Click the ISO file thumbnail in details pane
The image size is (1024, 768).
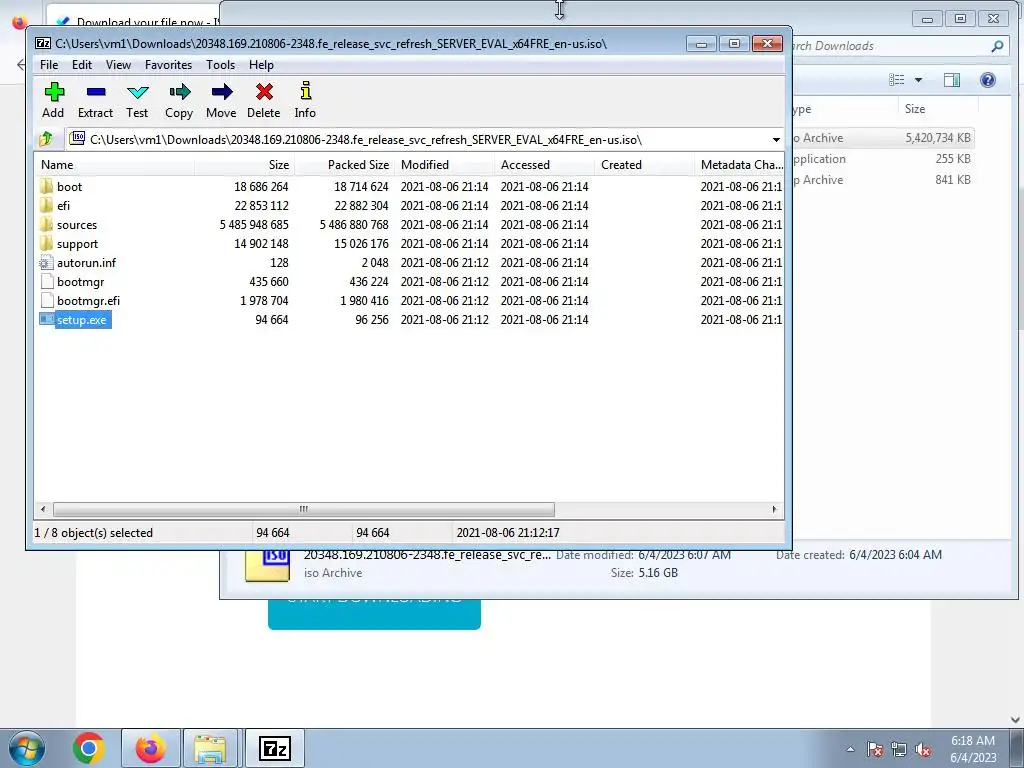[x=268, y=565]
